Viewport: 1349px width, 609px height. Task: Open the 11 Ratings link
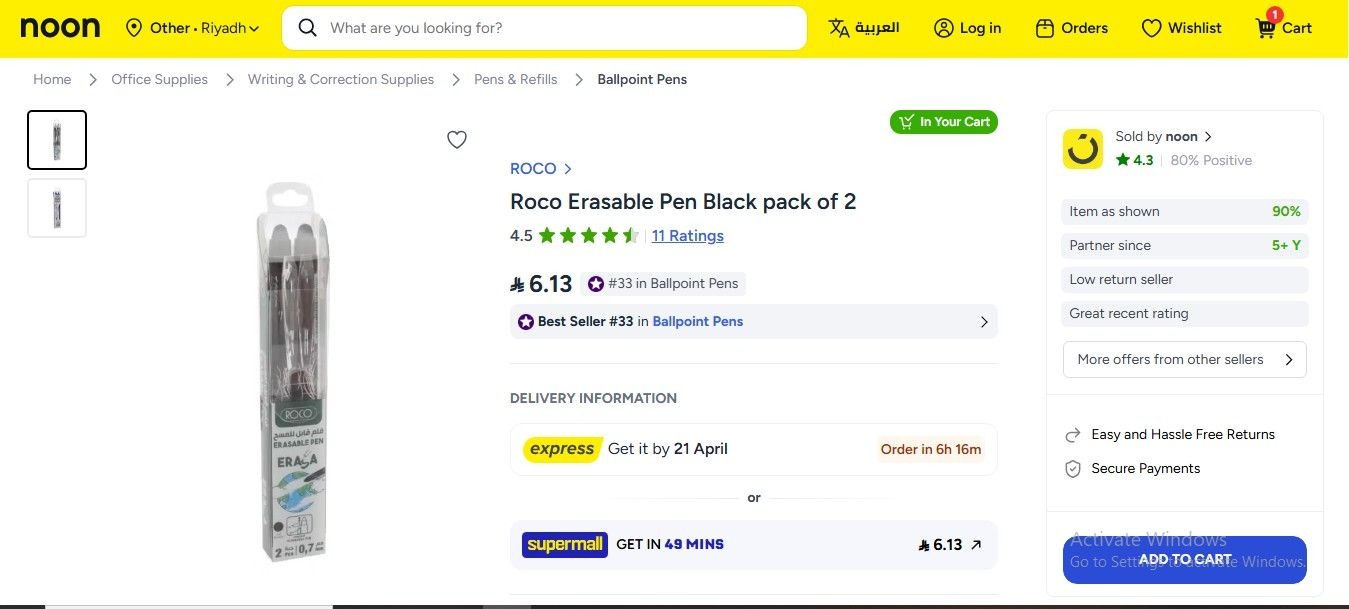click(687, 235)
